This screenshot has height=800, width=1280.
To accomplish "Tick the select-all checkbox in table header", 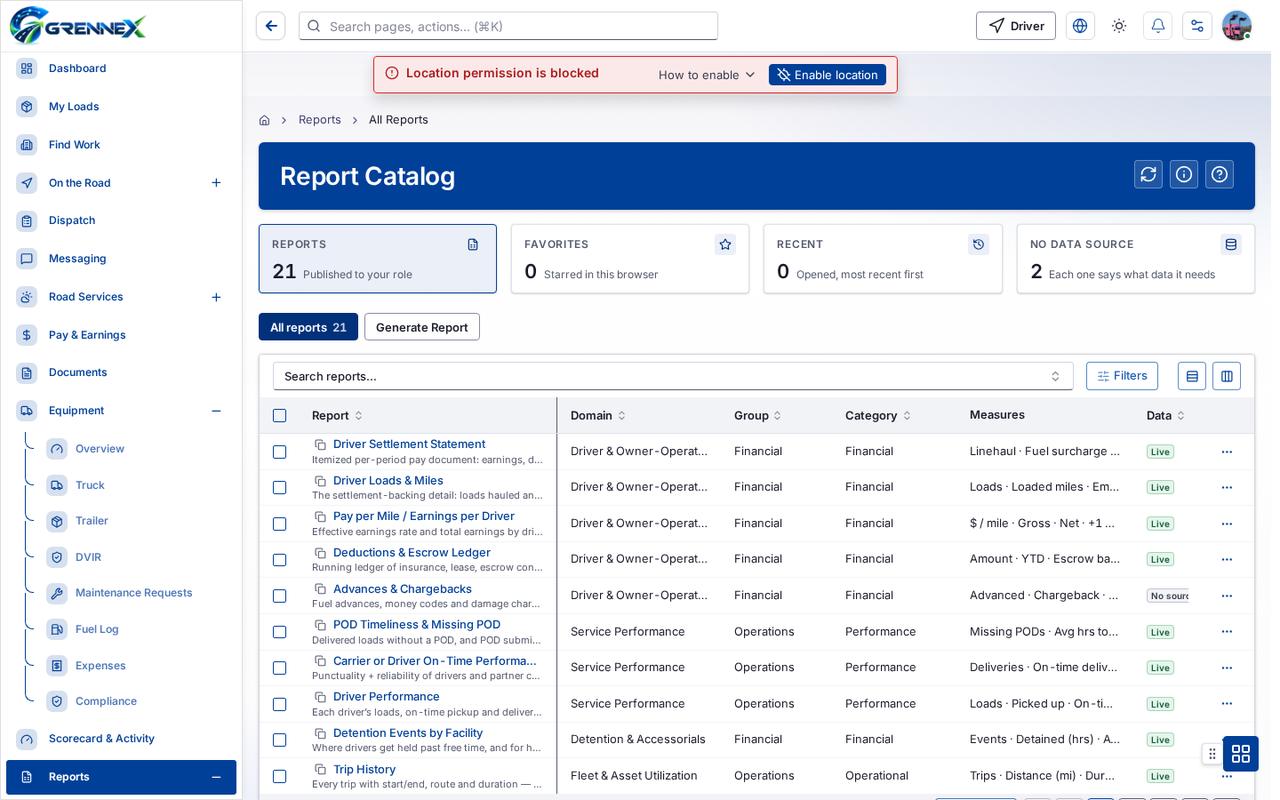I will pyautogui.click(x=280, y=416).
